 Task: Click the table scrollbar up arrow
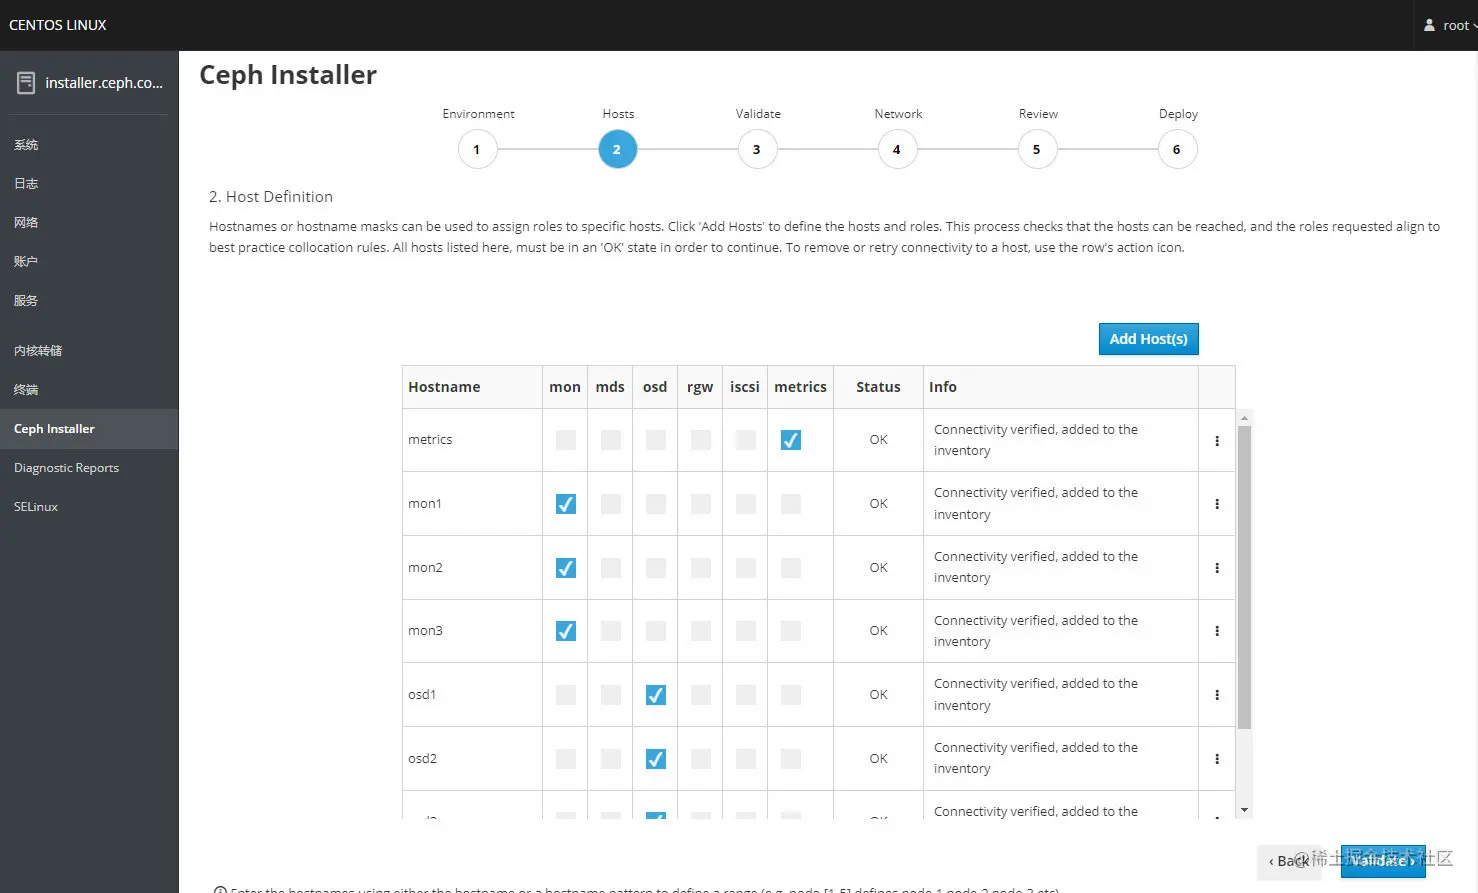[x=1244, y=418]
